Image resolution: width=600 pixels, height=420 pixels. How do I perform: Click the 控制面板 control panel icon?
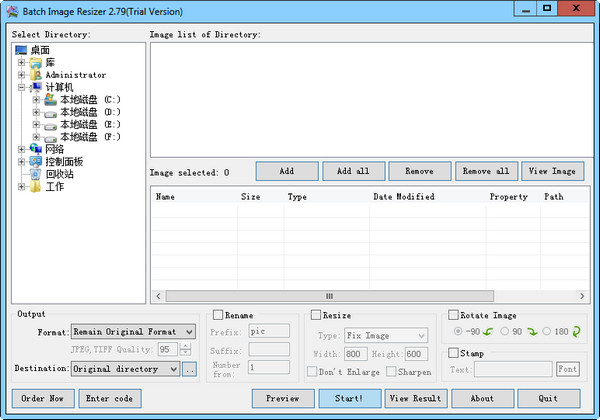point(36,161)
